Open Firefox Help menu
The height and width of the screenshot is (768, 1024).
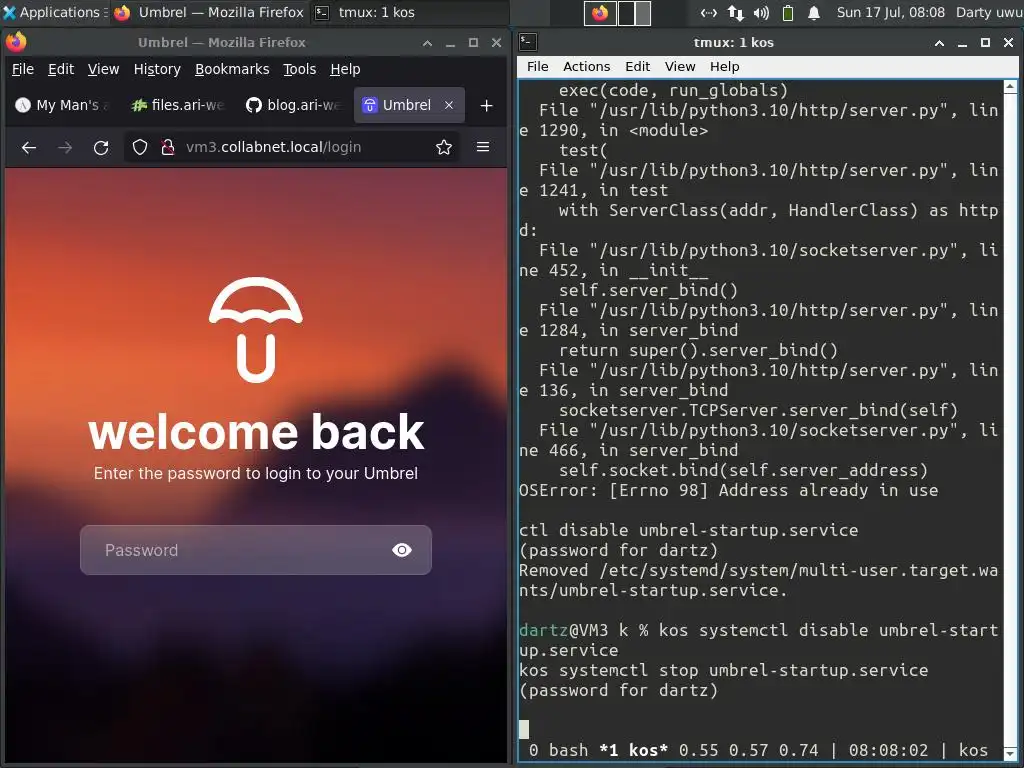[x=345, y=69]
